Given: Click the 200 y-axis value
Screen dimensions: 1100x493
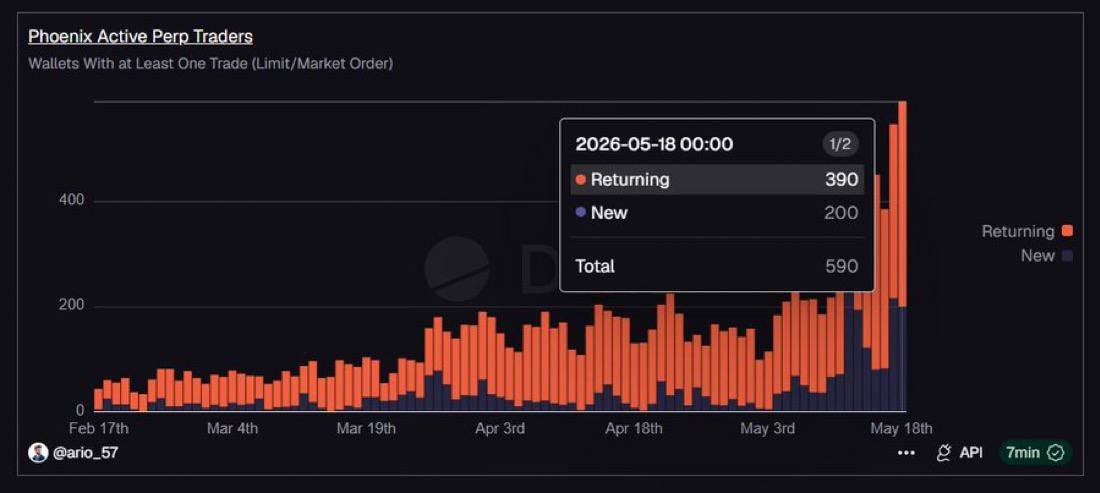Looking at the screenshot, I should 72,306.
